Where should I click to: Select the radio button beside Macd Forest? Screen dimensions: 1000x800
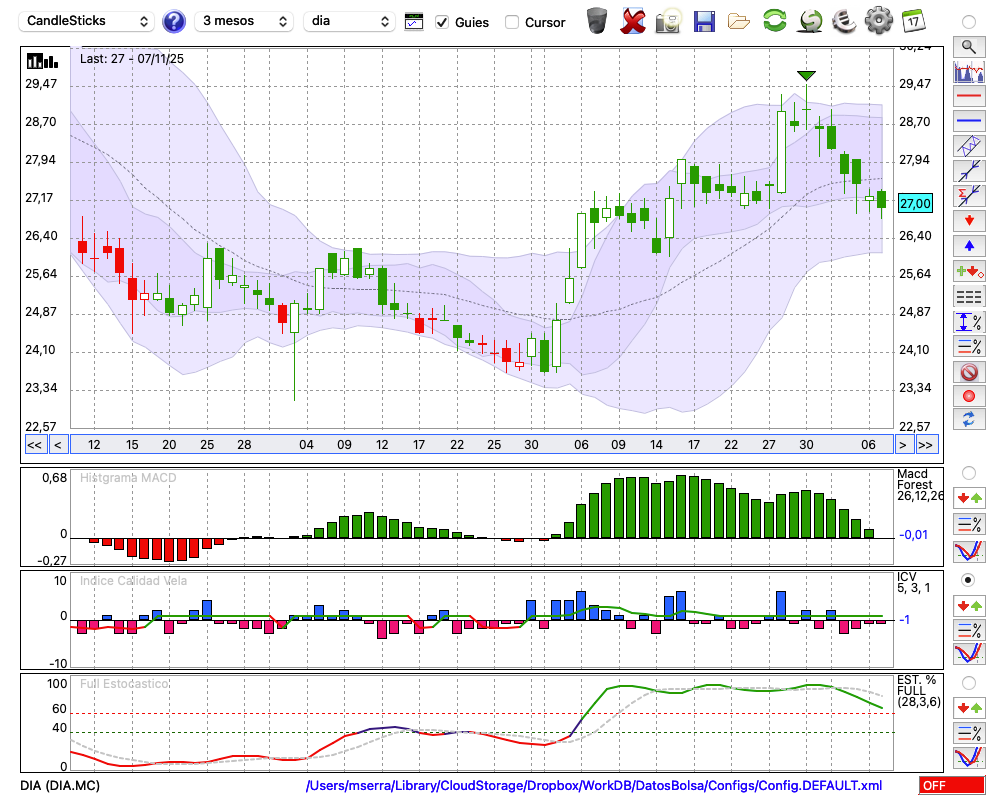pyautogui.click(x=968, y=472)
